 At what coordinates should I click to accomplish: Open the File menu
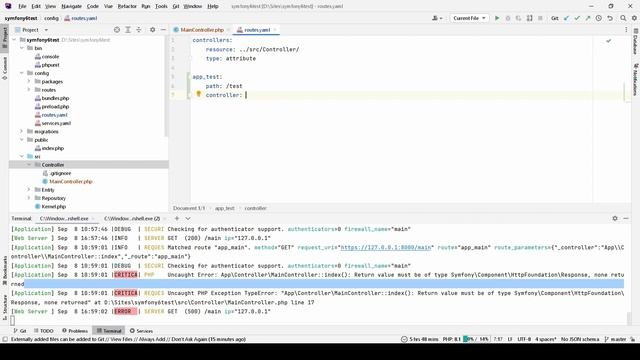coord(22,6)
